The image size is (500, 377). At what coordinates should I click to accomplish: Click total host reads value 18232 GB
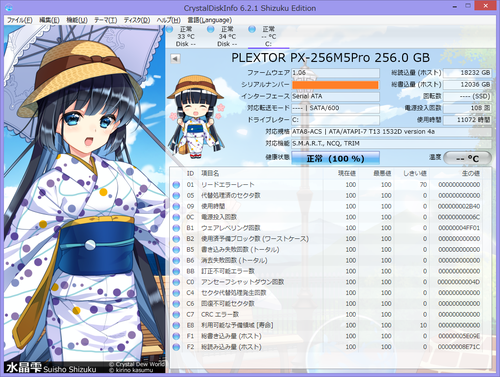click(x=467, y=73)
